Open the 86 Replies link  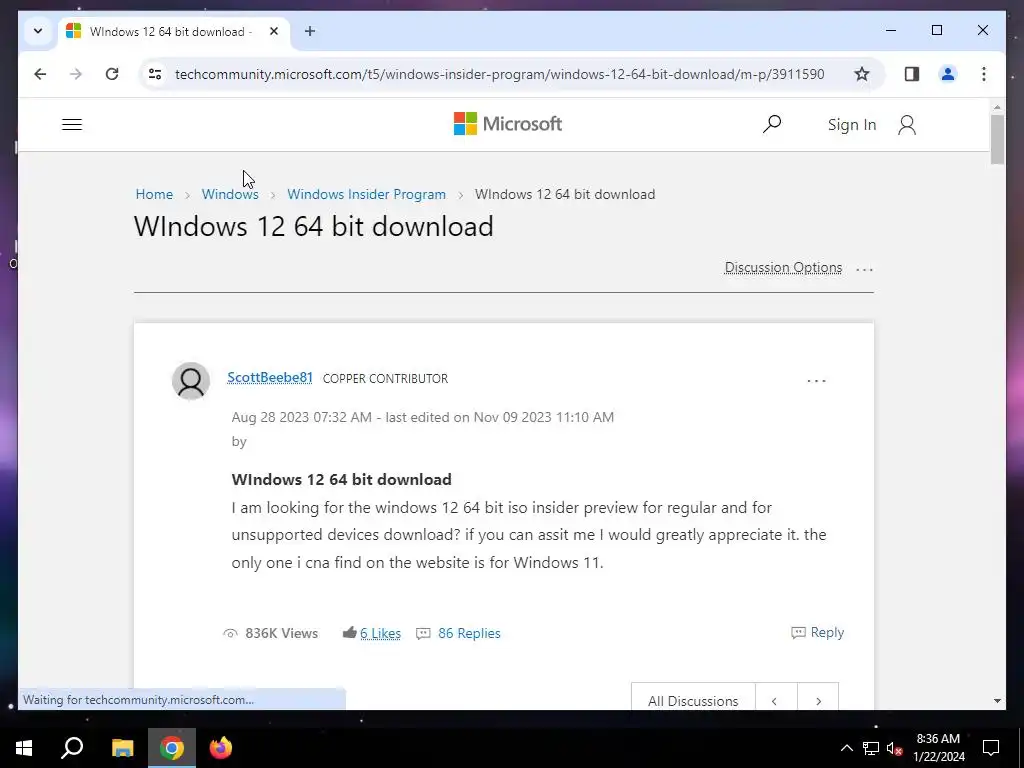[469, 633]
